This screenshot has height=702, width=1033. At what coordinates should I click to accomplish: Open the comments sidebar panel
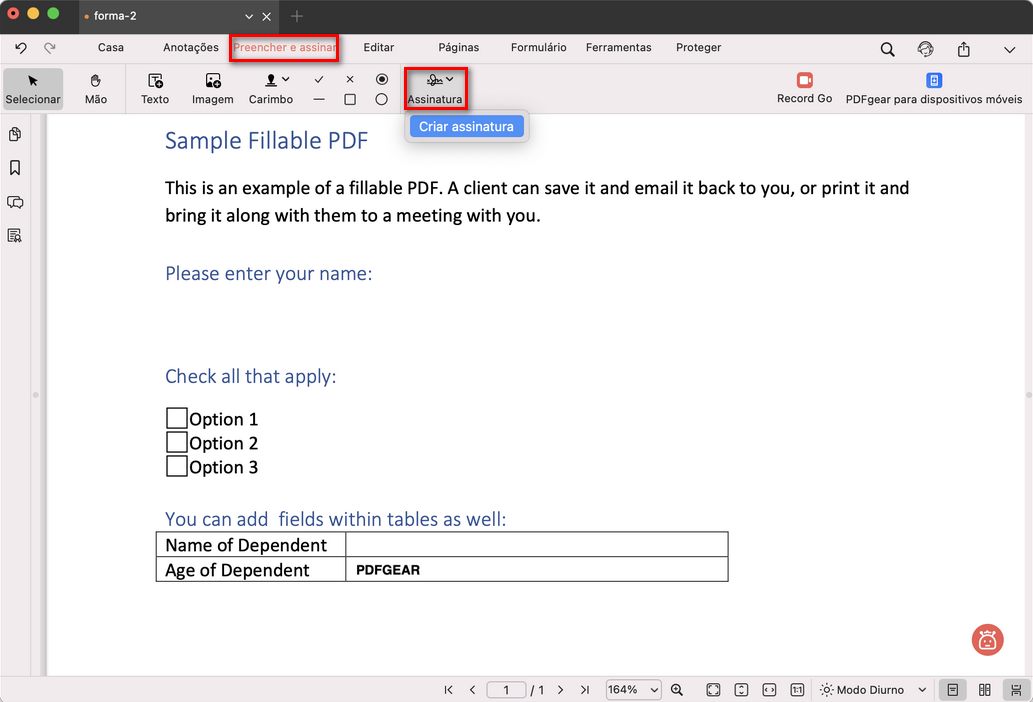(x=15, y=202)
